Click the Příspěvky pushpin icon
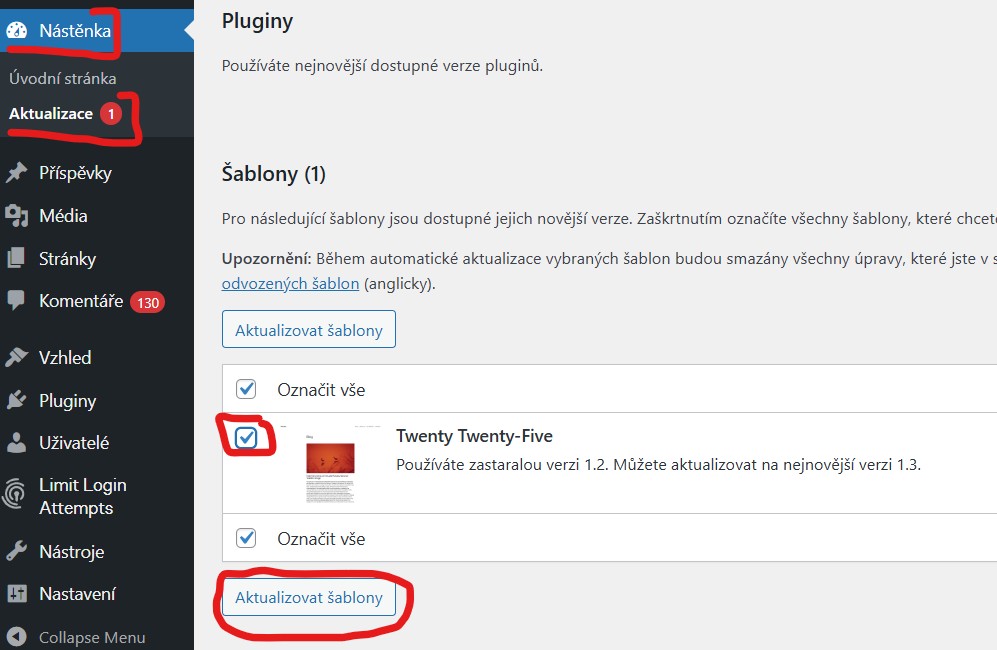 (16, 173)
